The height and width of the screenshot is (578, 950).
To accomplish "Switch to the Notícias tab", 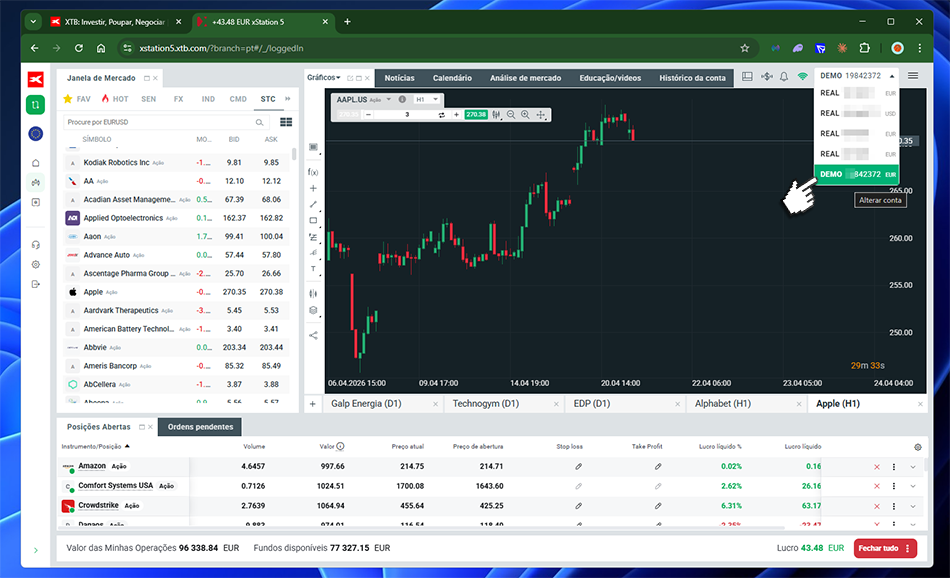I will coord(399,78).
